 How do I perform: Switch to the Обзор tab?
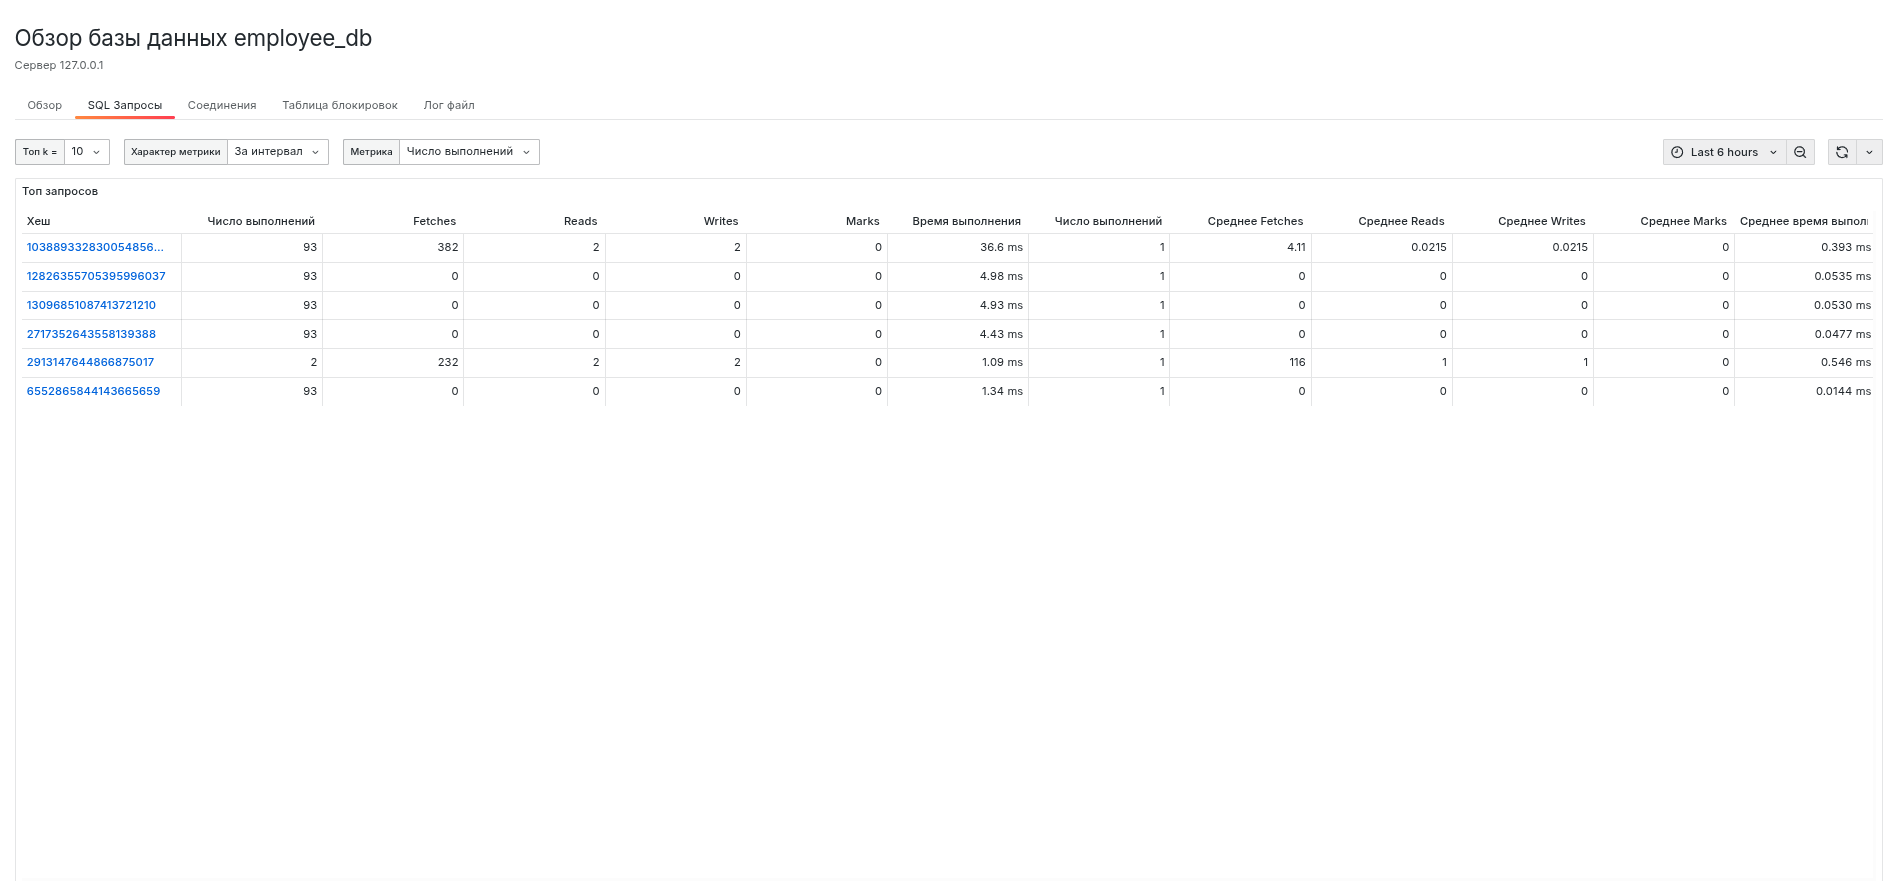[x=45, y=105]
